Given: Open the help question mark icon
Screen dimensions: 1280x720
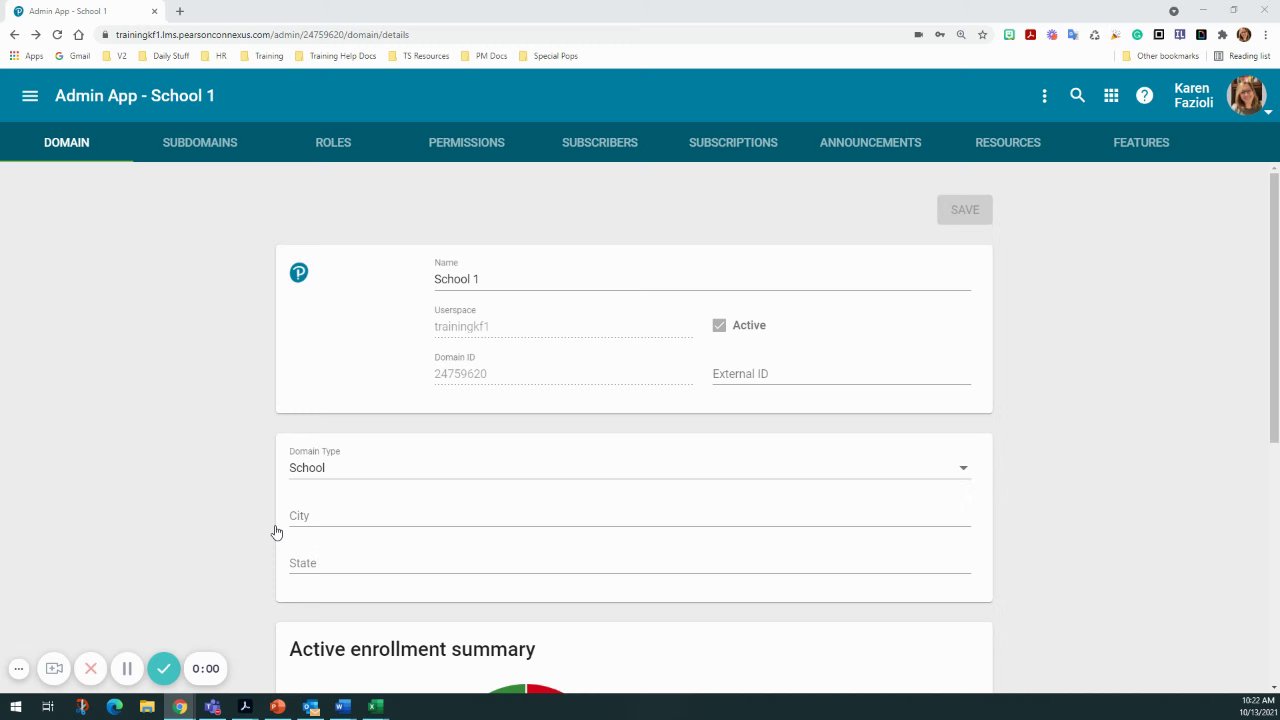Looking at the screenshot, I should click(1145, 96).
